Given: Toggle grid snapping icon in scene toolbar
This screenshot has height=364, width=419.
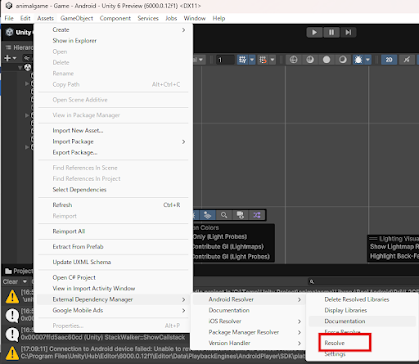Looking at the screenshot, I should click(x=243, y=60).
